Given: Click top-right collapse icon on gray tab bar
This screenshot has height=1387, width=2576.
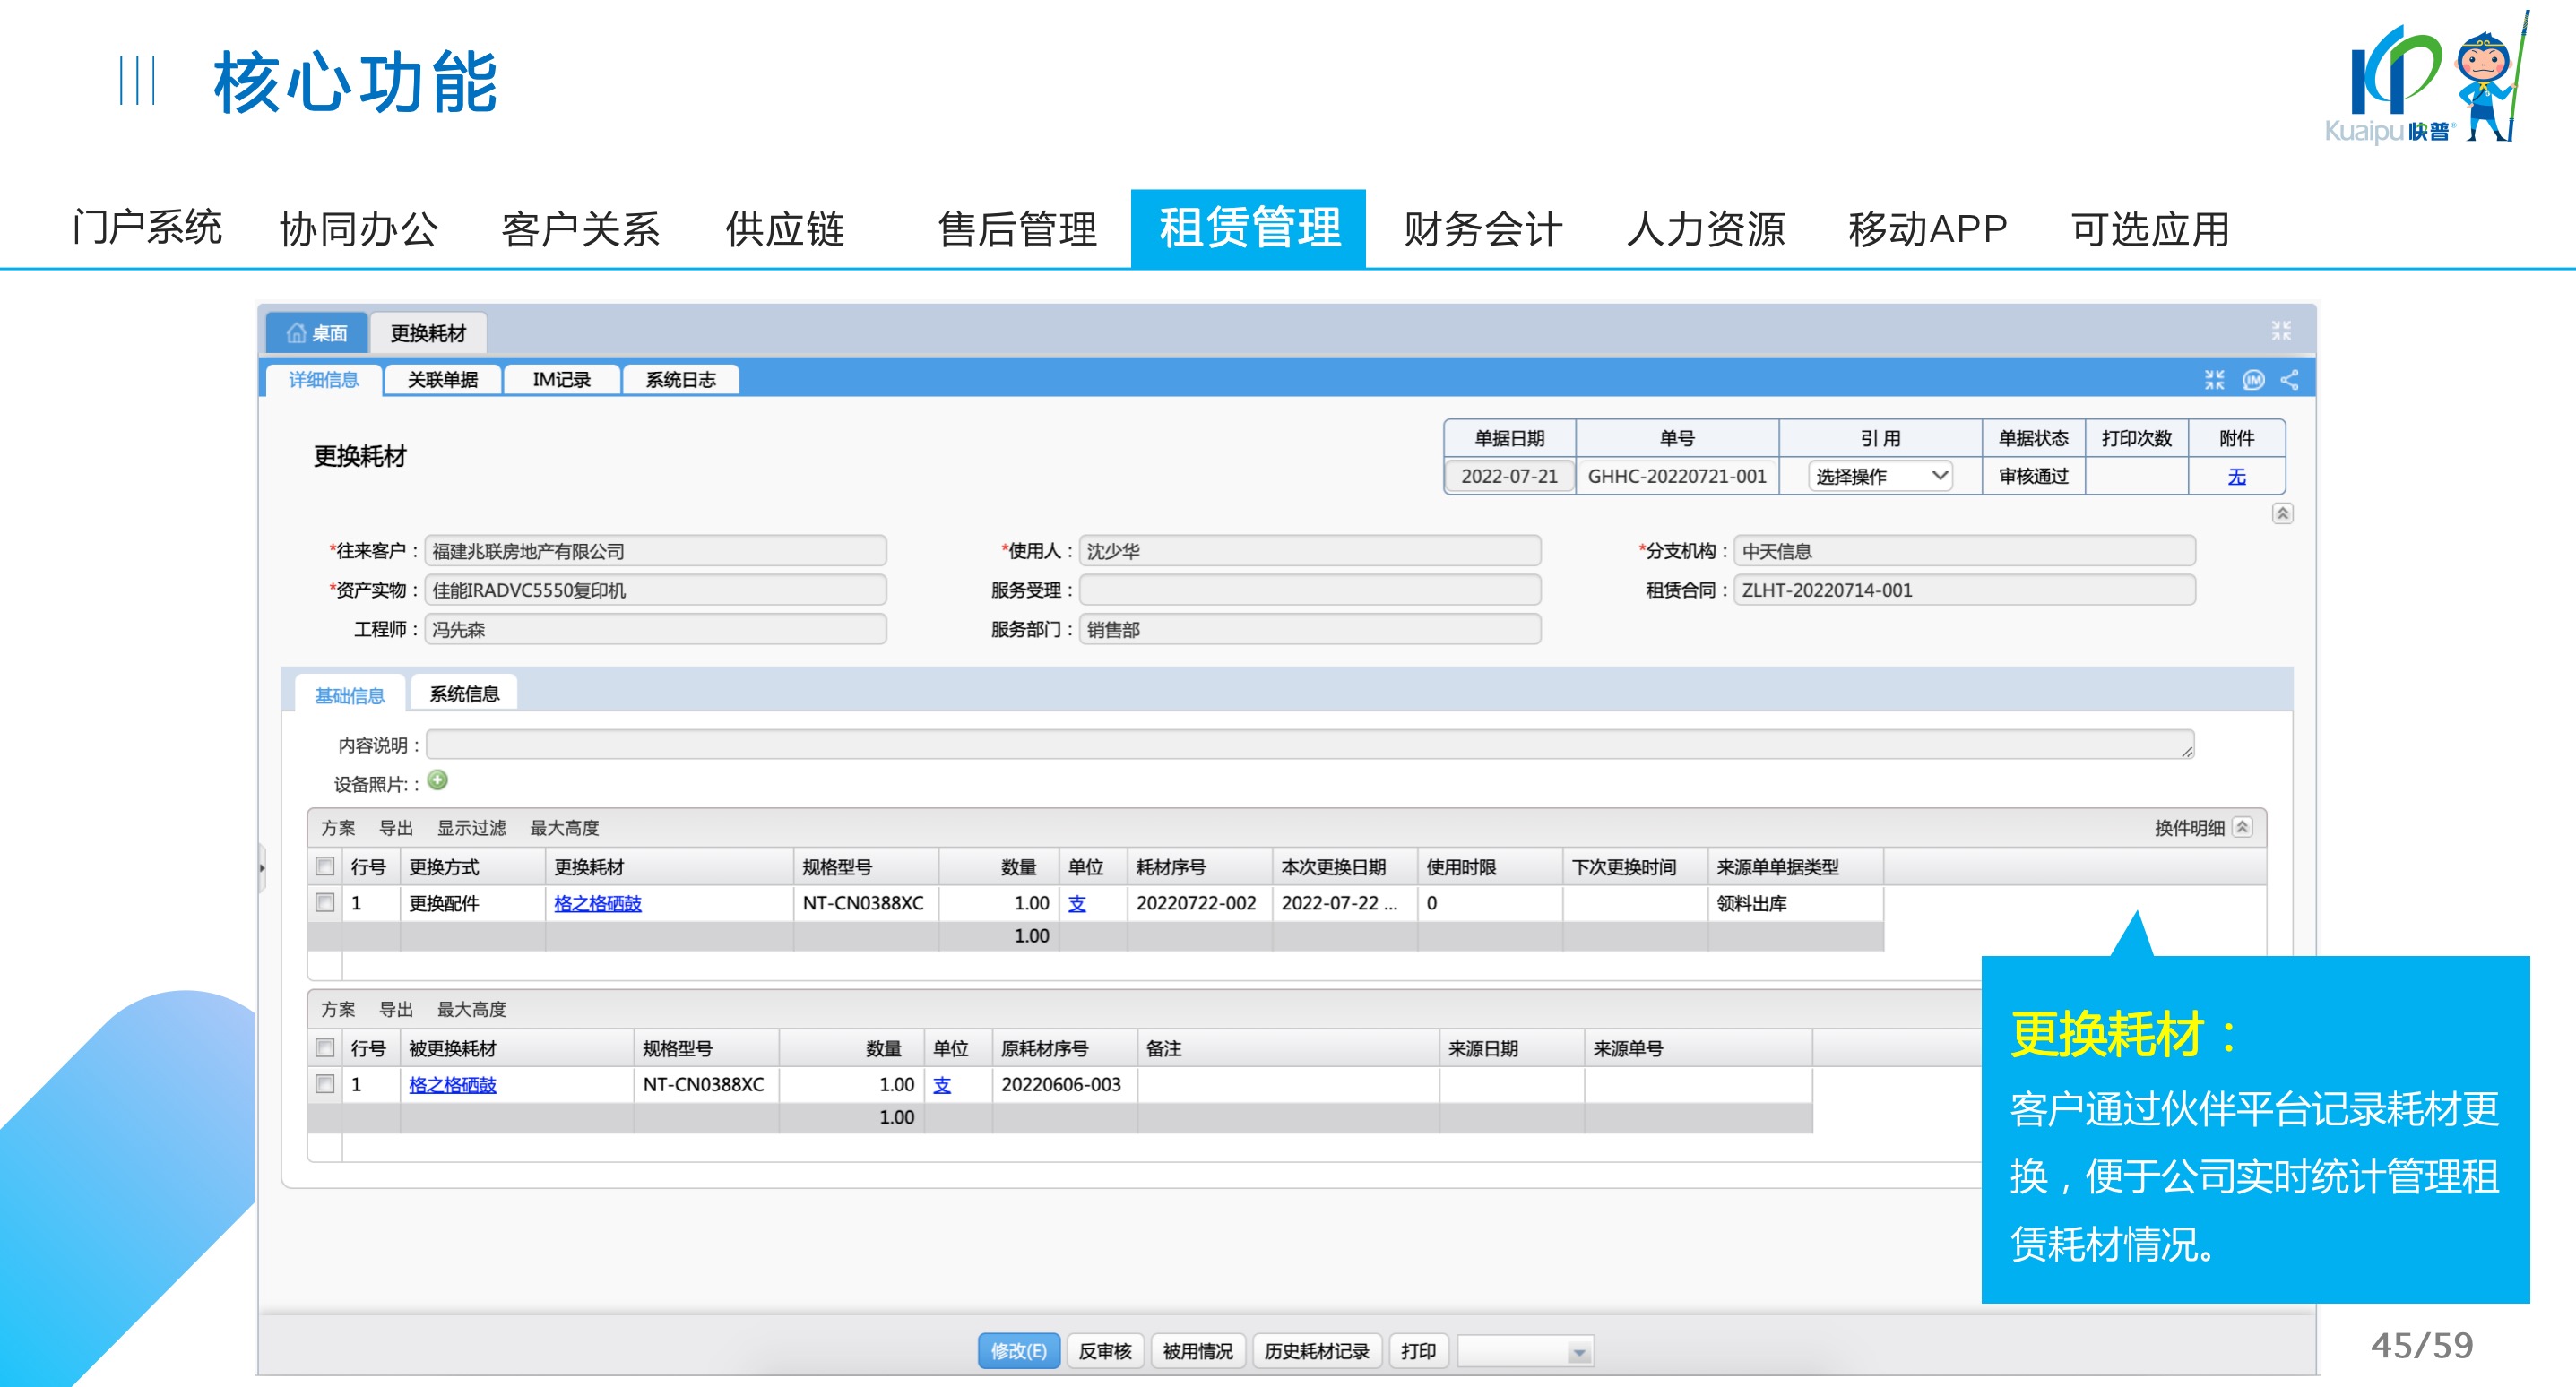Looking at the screenshot, I should [x=2281, y=331].
